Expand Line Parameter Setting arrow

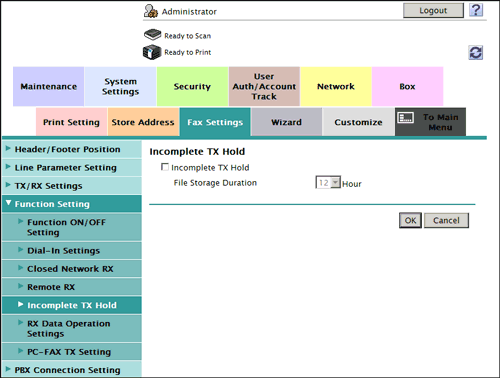(x=8, y=166)
